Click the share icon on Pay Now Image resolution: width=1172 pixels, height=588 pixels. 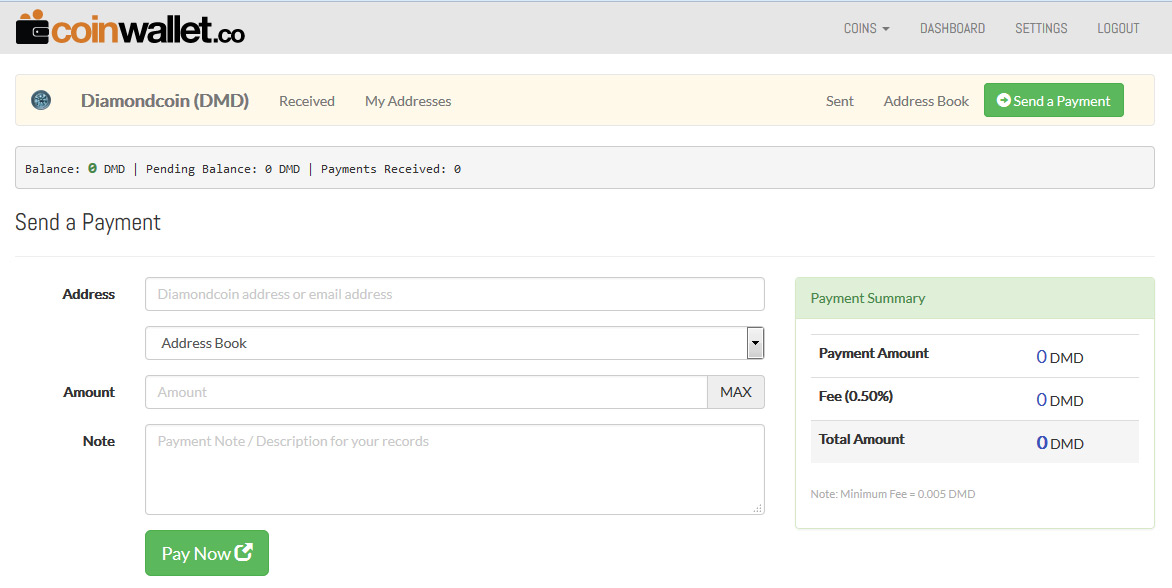244,552
